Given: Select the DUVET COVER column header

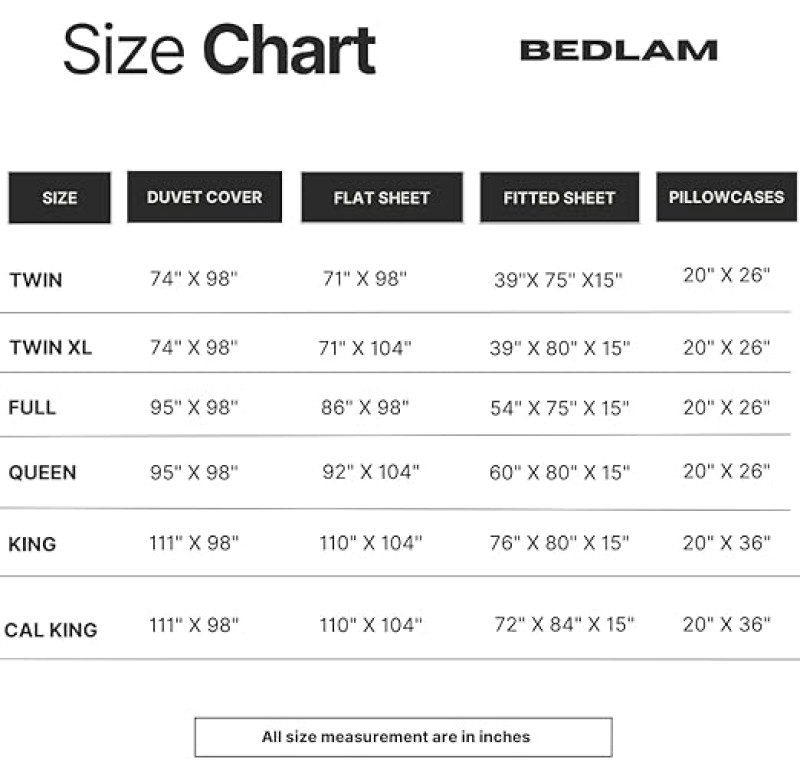Looking at the screenshot, I should click(205, 197).
